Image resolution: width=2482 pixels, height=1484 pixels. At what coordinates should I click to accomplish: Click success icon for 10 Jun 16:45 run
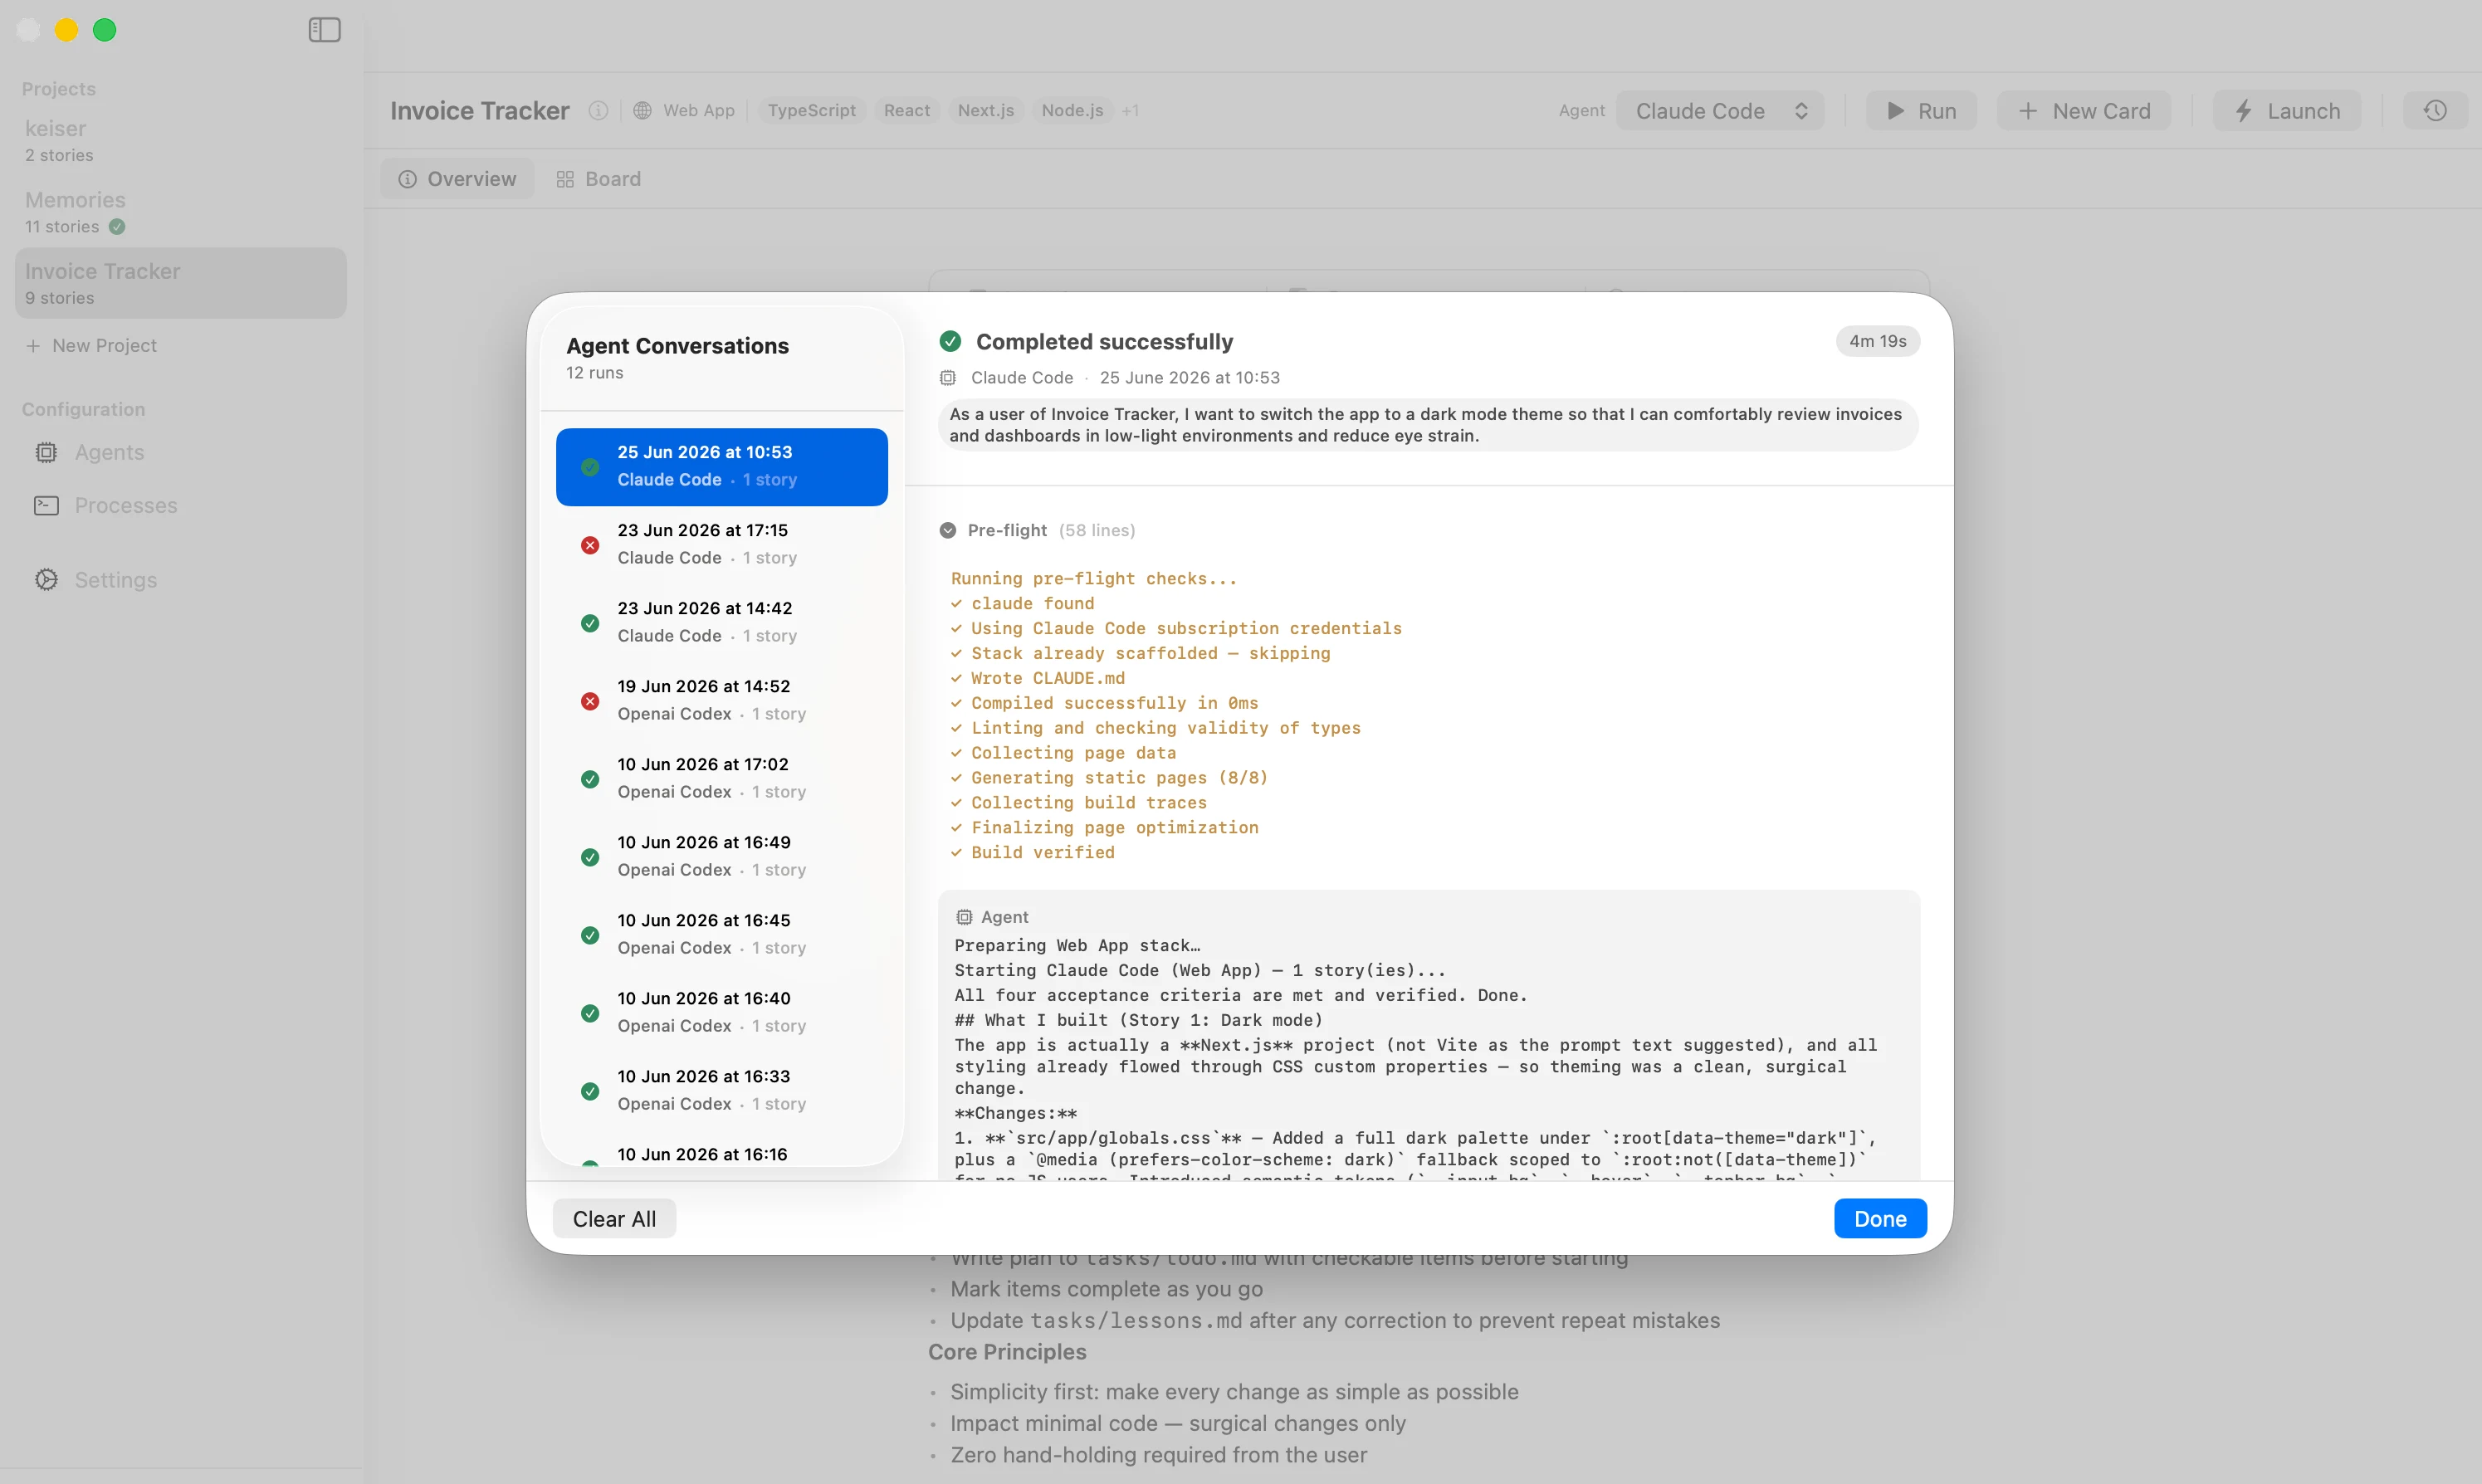pyautogui.click(x=590, y=935)
